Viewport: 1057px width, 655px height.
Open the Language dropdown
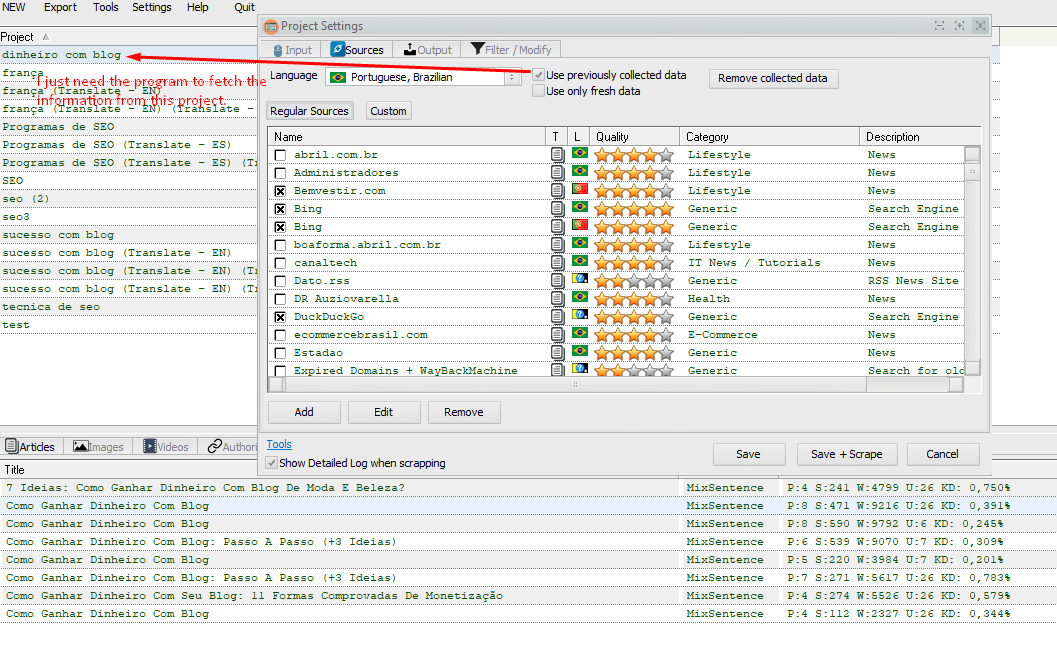tap(423, 77)
